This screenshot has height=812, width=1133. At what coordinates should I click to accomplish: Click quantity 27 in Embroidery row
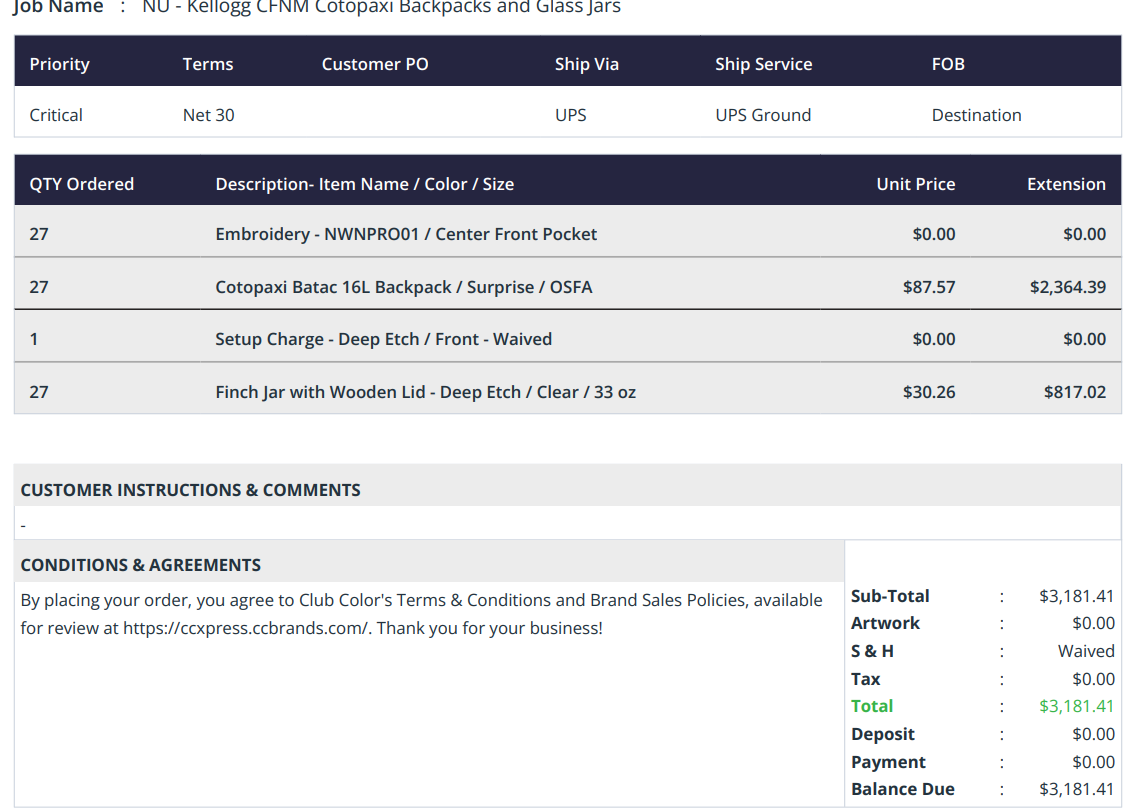point(39,234)
